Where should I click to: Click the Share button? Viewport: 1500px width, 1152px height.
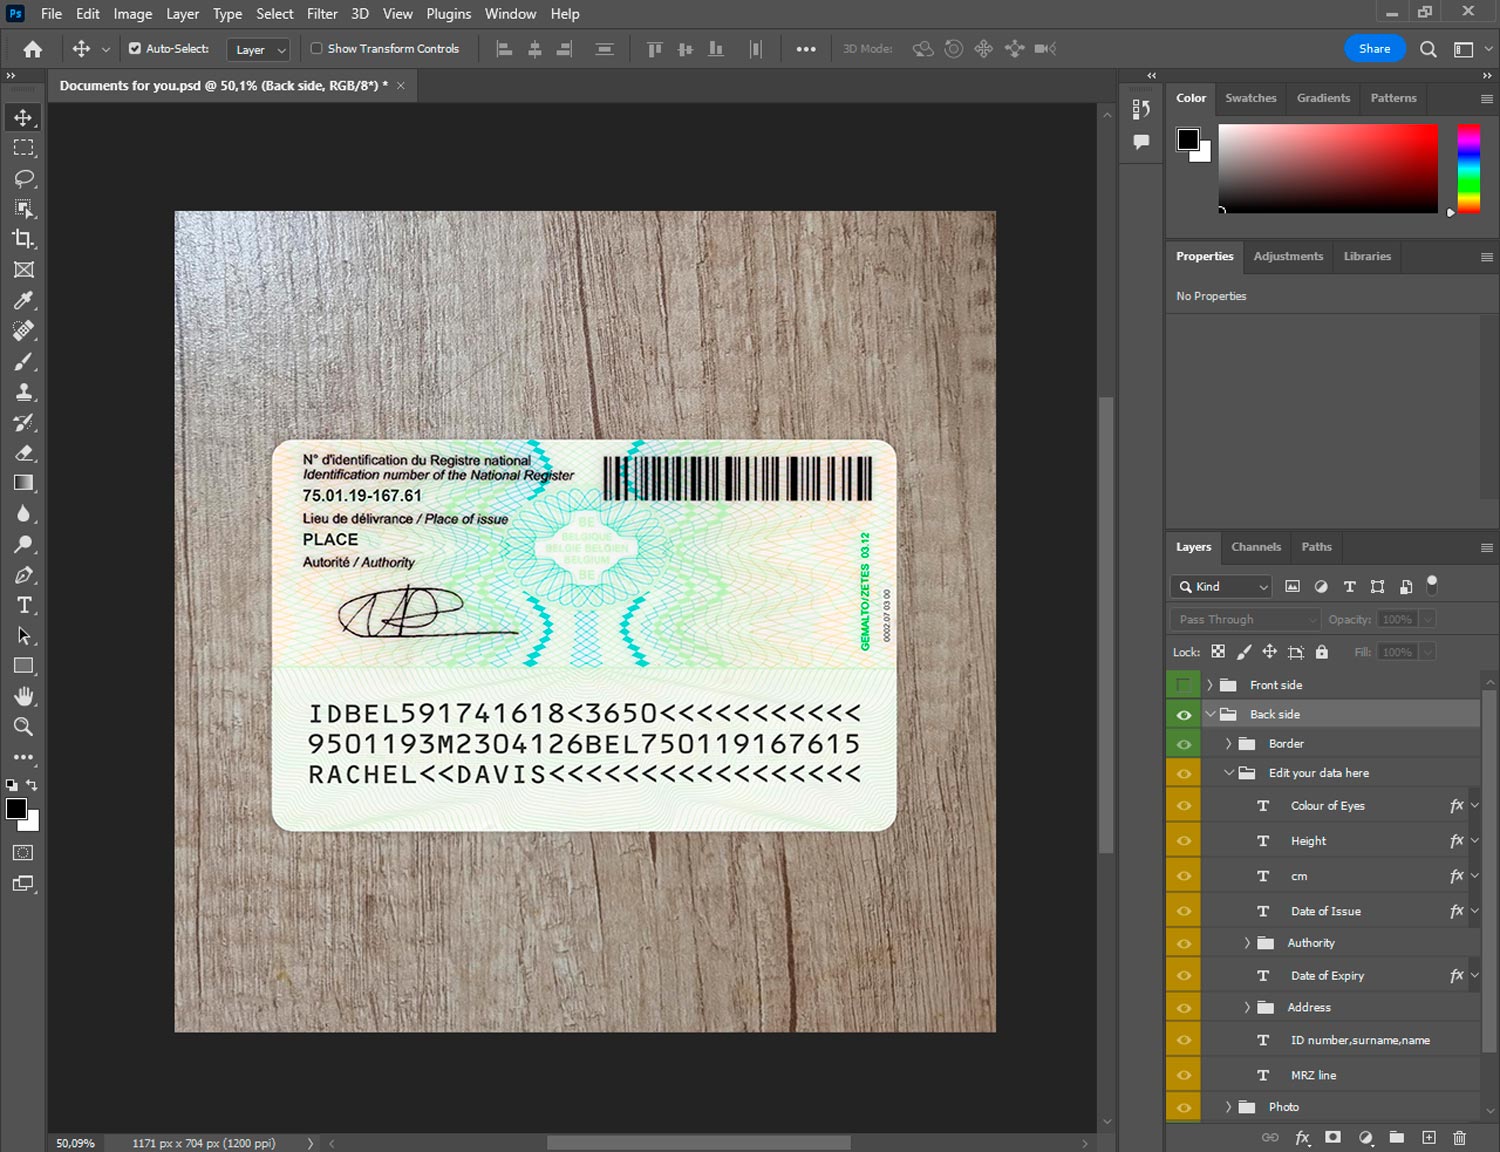[x=1374, y=48]
